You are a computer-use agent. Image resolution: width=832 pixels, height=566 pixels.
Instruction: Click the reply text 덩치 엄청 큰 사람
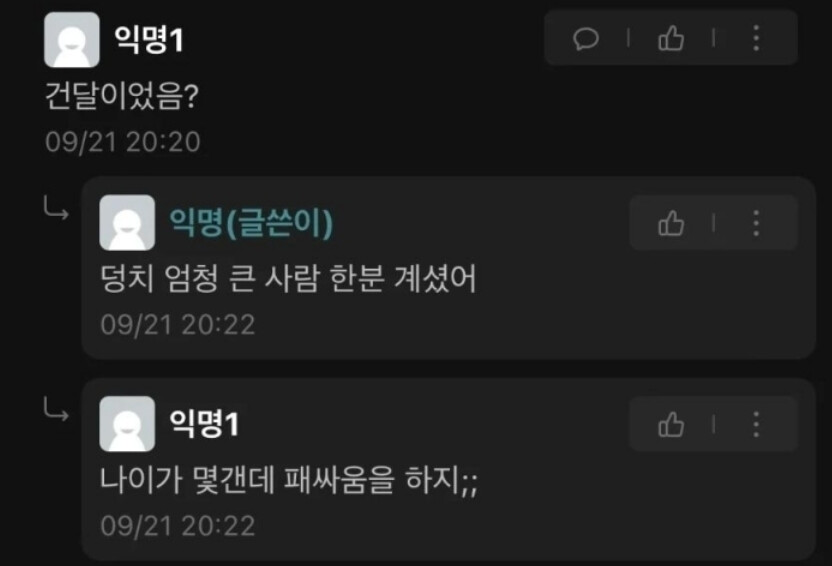[x=210, y=278]
